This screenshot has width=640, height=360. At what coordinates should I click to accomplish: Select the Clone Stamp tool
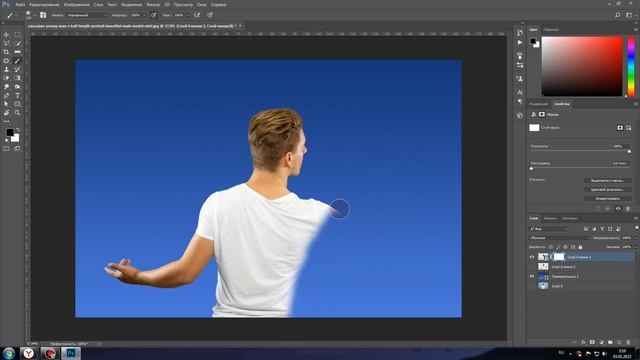[x=6, y=69]
